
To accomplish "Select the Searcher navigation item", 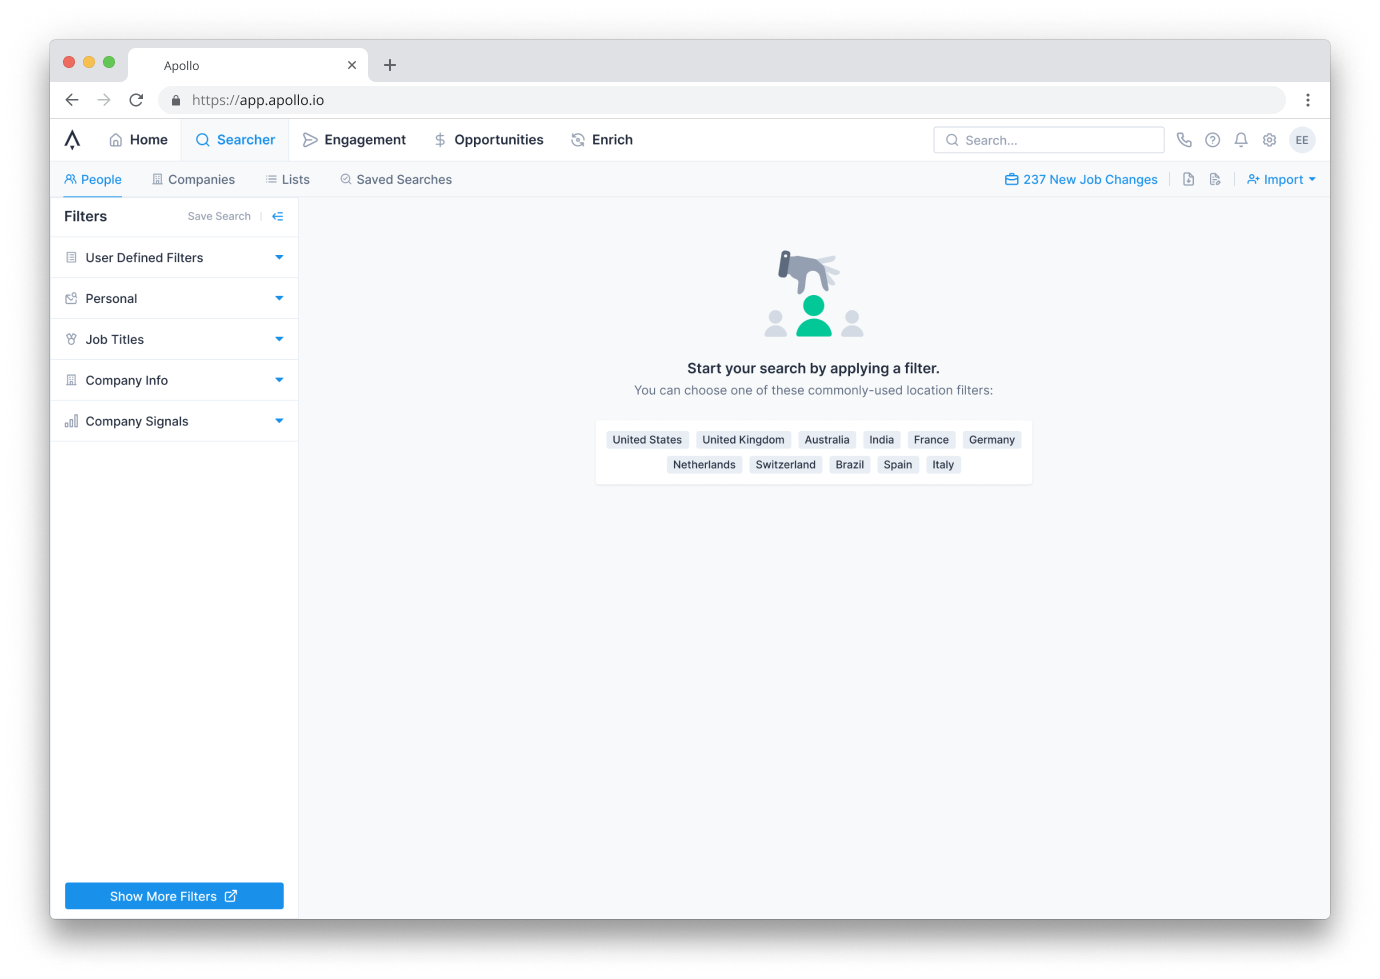I will (x=235, y=140).
